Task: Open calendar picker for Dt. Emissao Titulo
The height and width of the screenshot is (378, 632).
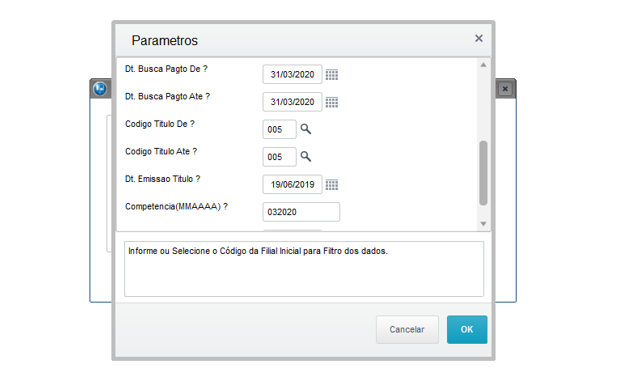Action: [332, 185]
